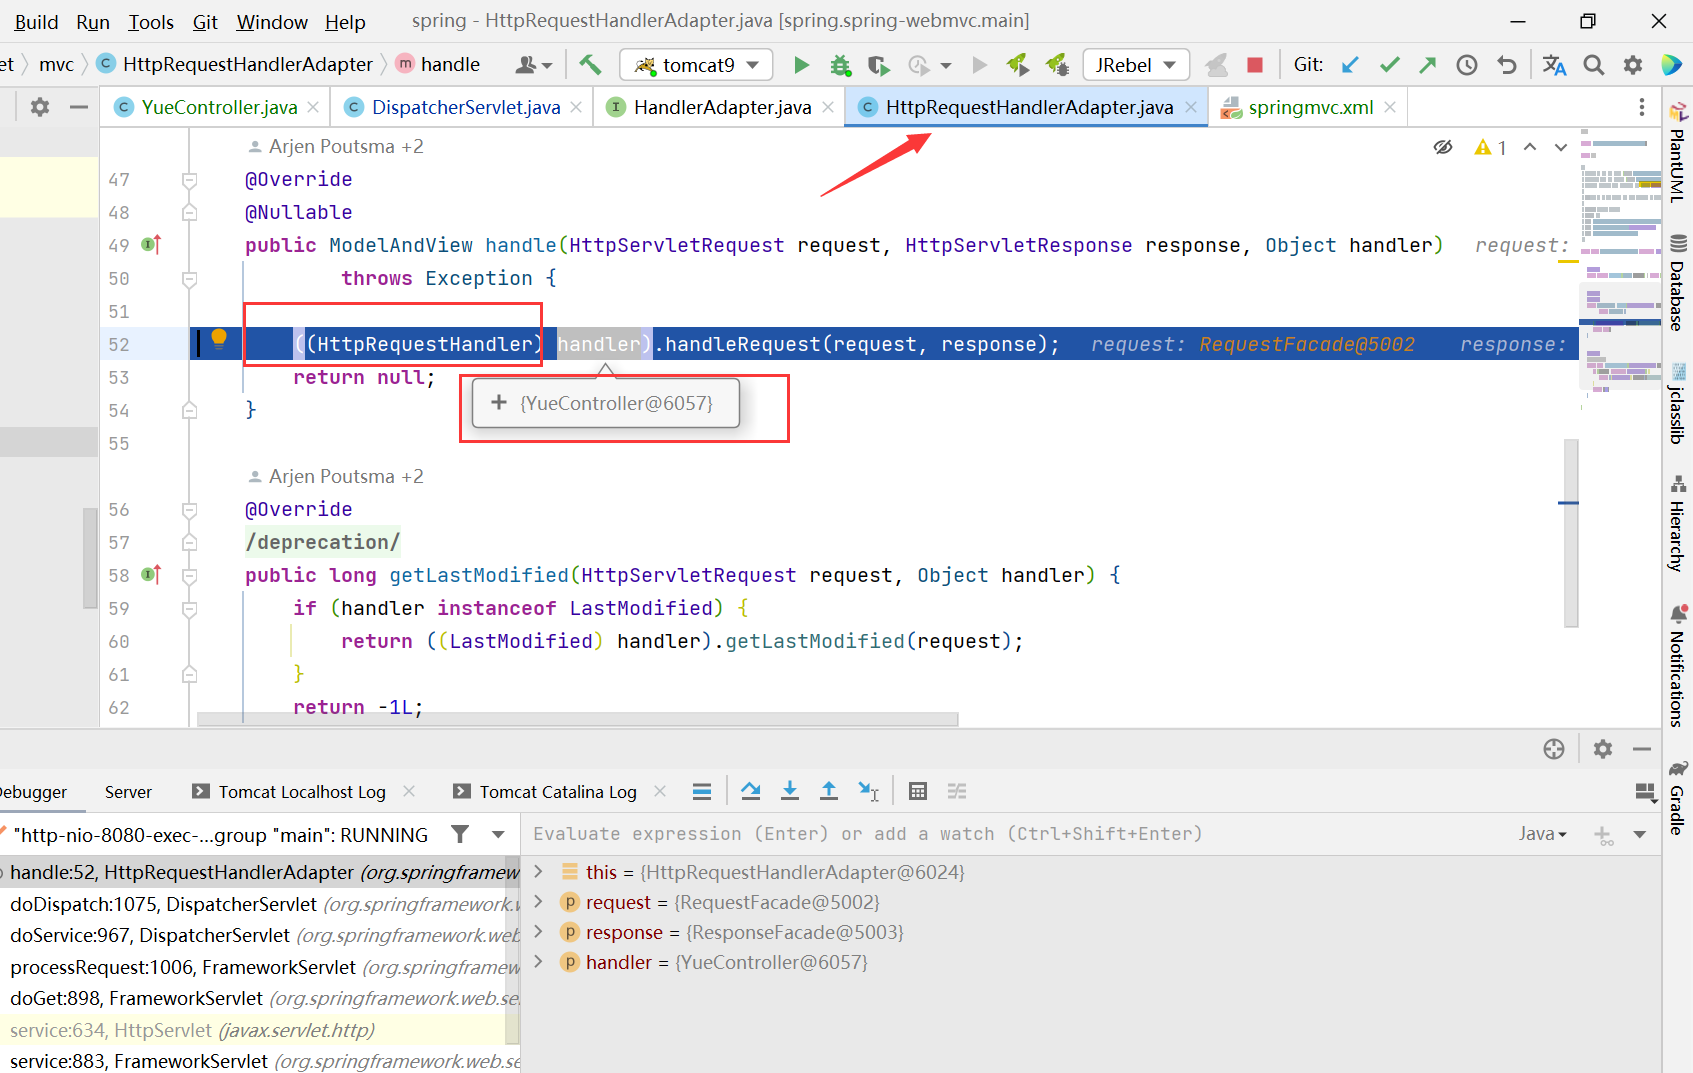
Task: Open the Gradle side panel
Action: [x=1678, y=797]
